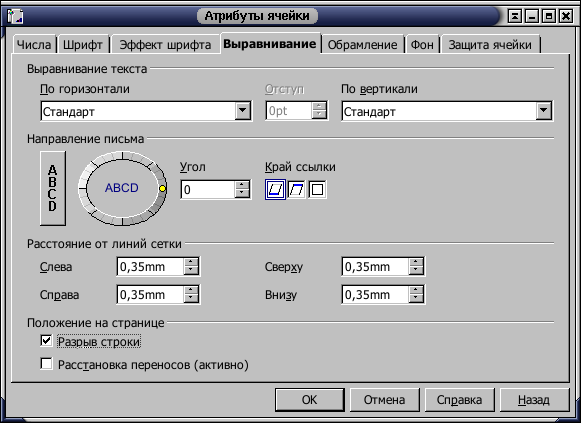Choose text extension from upper cell border
The width and height of the screenshot is (581, 423).
tap(296, 190)
